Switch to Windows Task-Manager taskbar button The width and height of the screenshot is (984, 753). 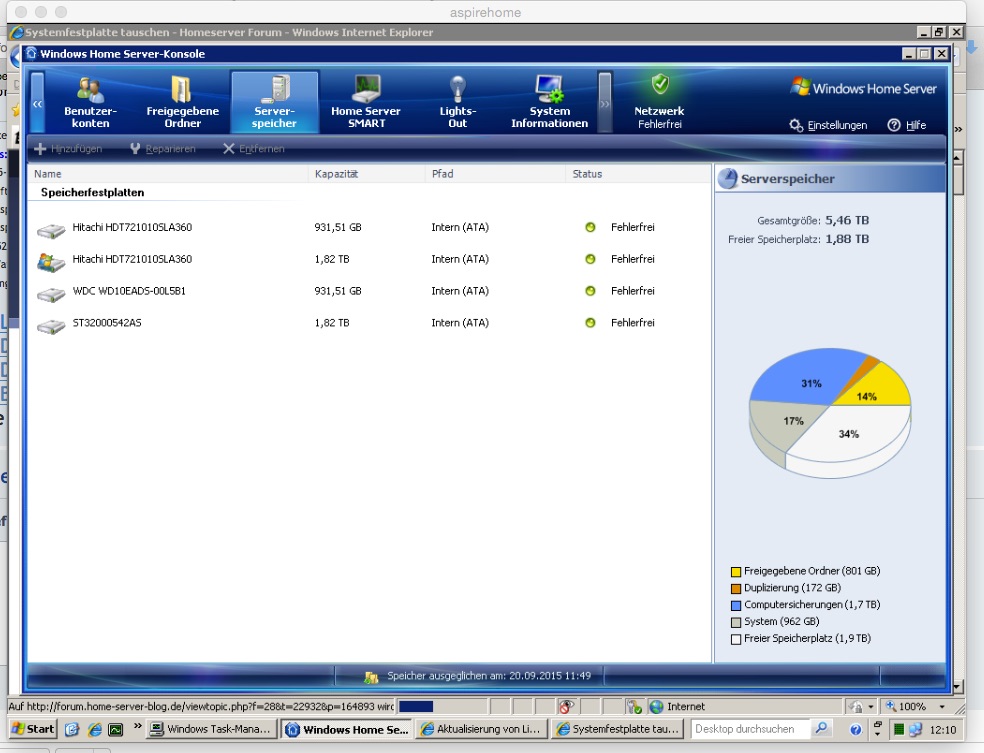click(x=212, y=729)
